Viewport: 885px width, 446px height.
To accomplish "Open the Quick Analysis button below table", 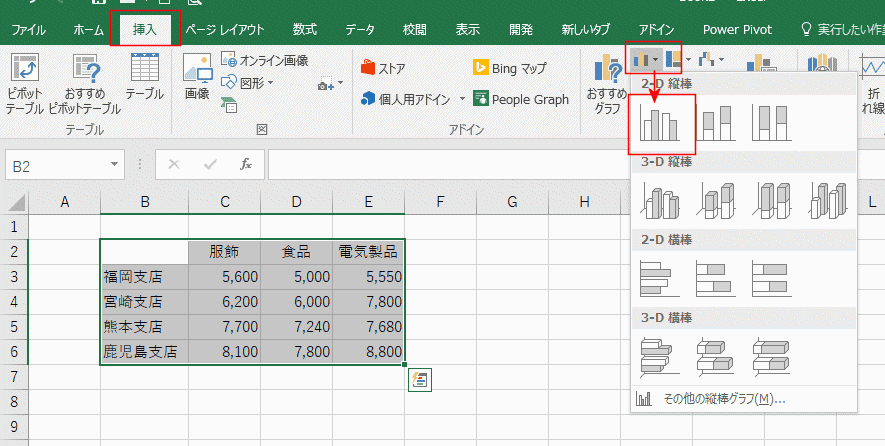I will click(419, 380).
